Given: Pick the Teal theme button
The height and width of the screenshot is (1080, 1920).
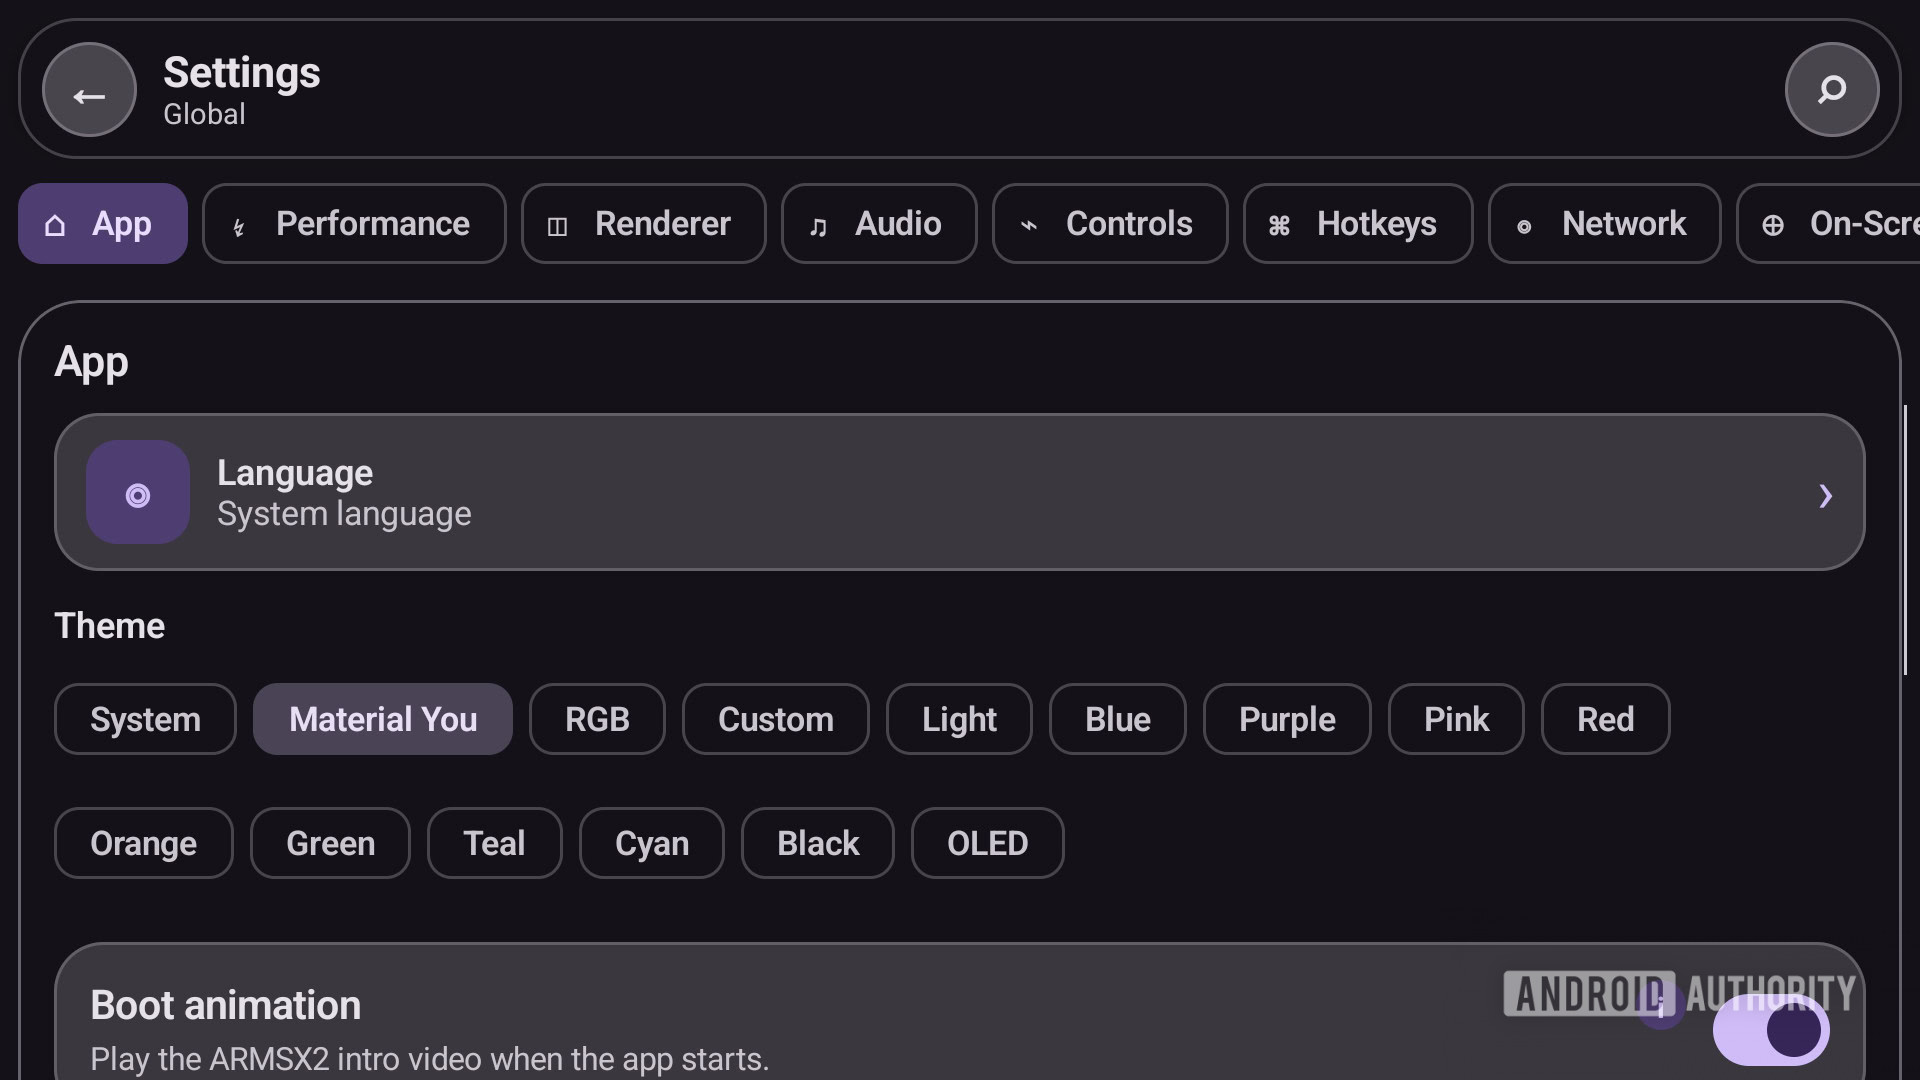Looking at the screenshot, I should [494, 843].
